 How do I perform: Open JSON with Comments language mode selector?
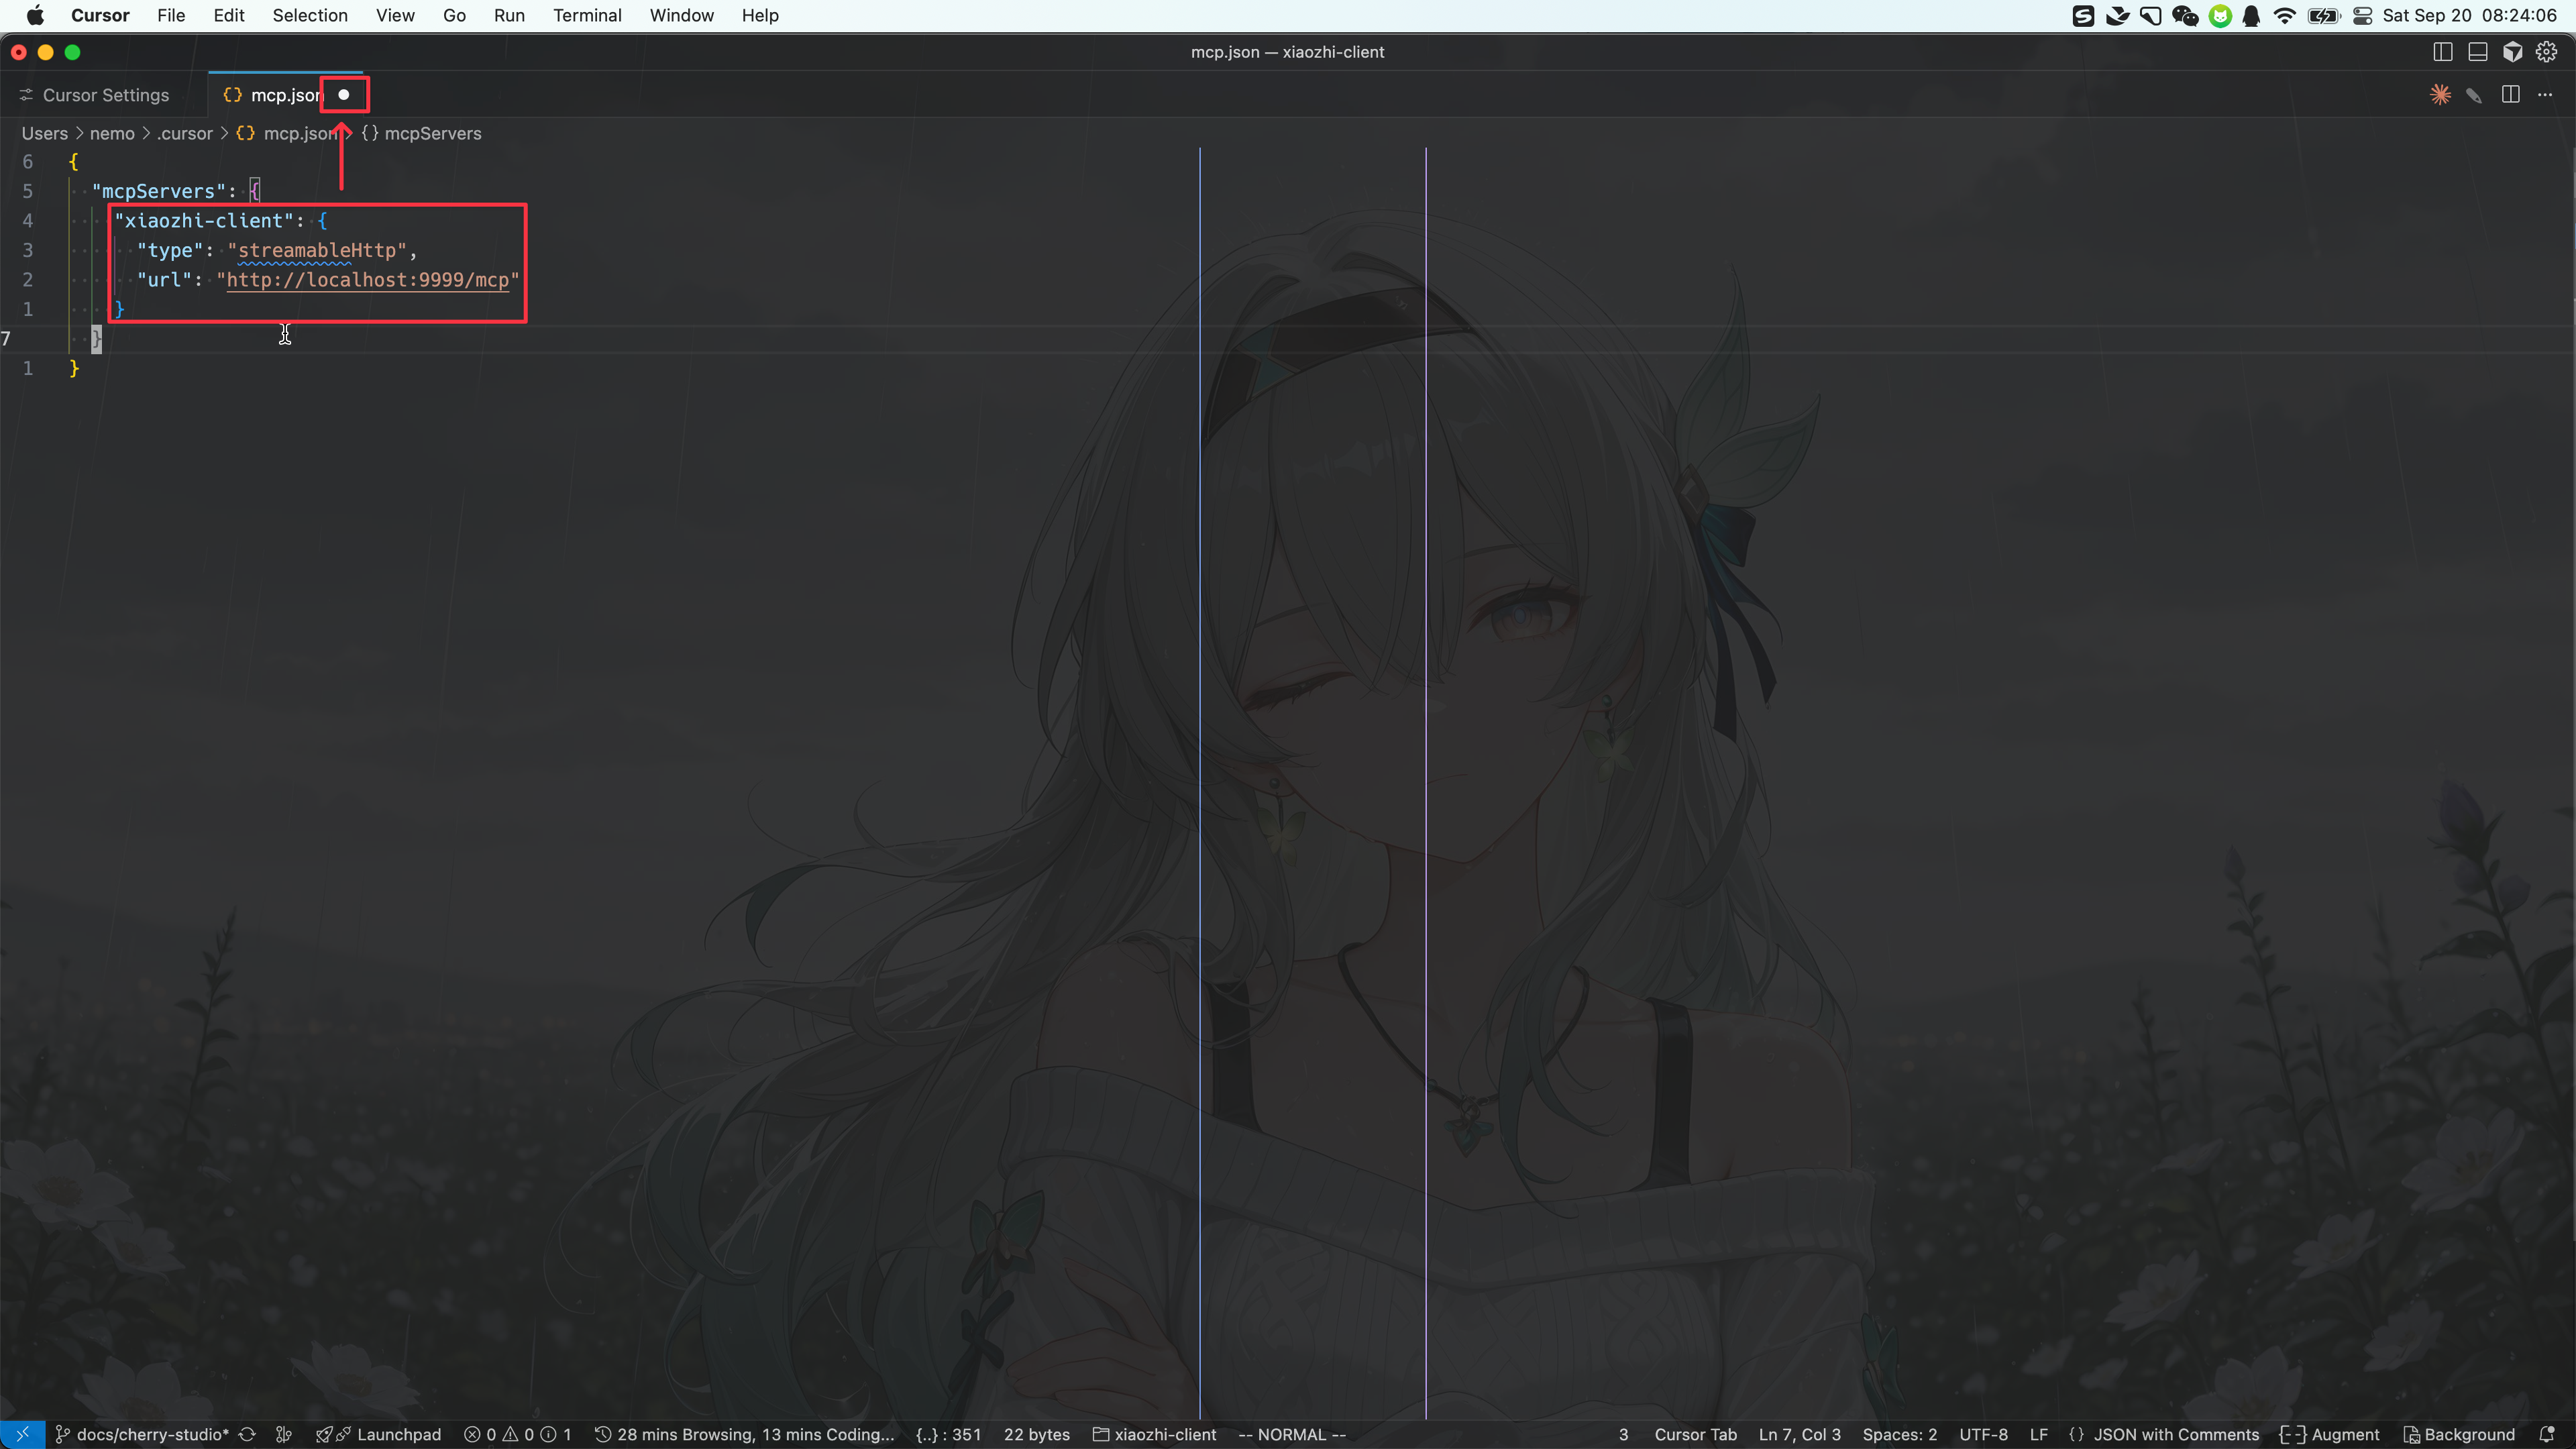click(2175, 1434)
